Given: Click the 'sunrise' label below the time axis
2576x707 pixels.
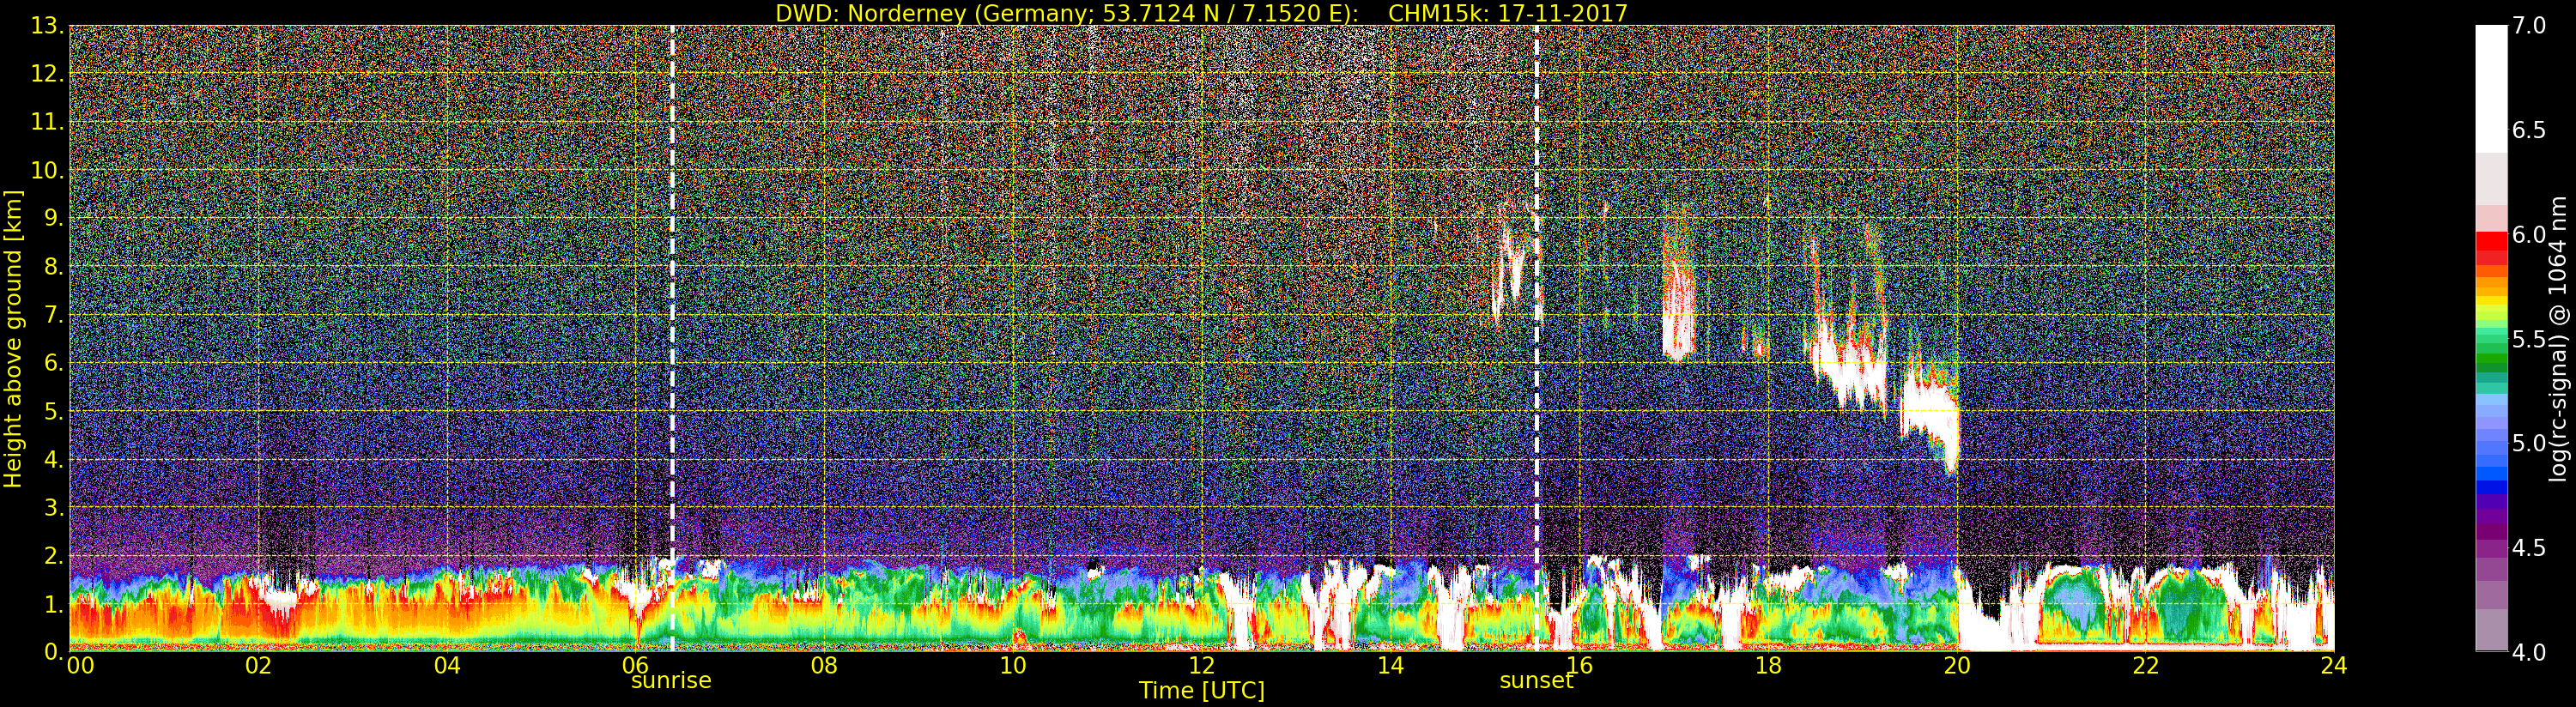Looking at the screenshot, I should coord(671,681).
